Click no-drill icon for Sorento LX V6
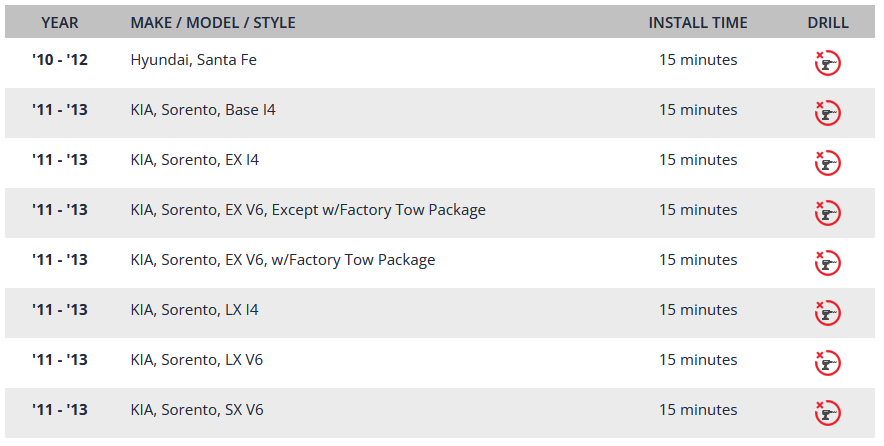The width and height of the screenshot is (884, 446). [827, 363]
